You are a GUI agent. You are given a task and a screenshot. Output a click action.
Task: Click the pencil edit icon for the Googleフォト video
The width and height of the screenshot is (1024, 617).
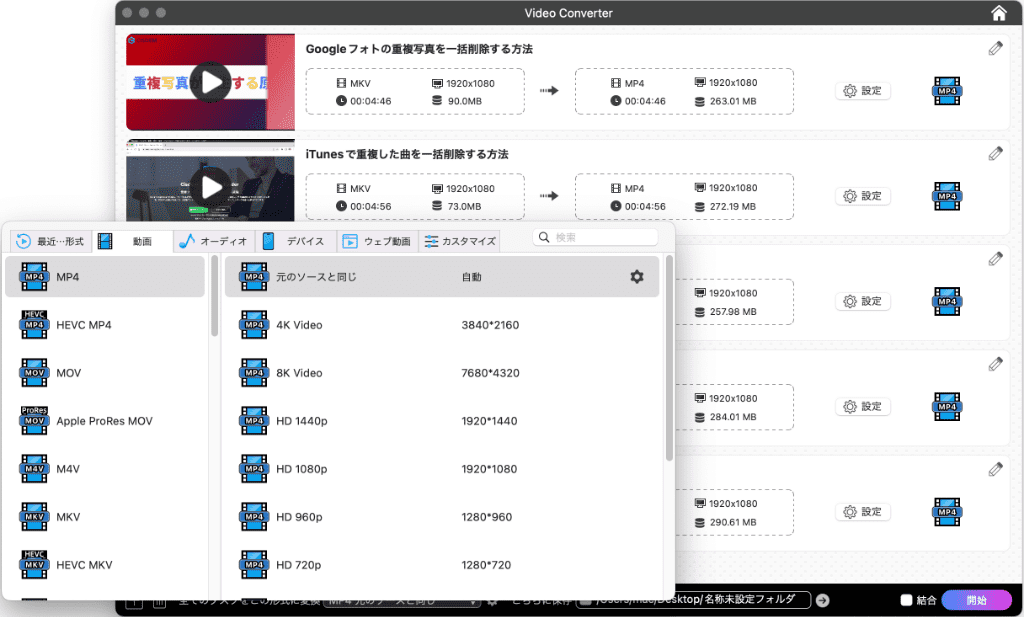tap(995, 48)
